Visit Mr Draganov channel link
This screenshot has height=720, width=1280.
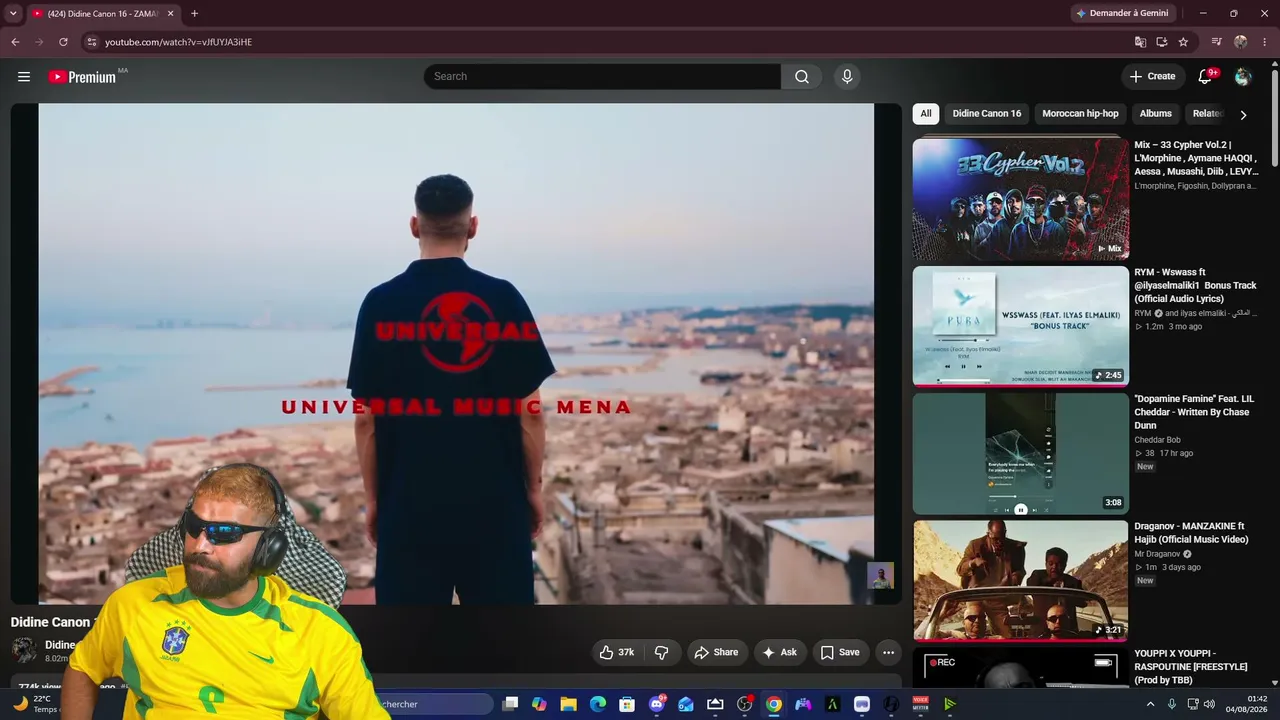(1156, 554)
